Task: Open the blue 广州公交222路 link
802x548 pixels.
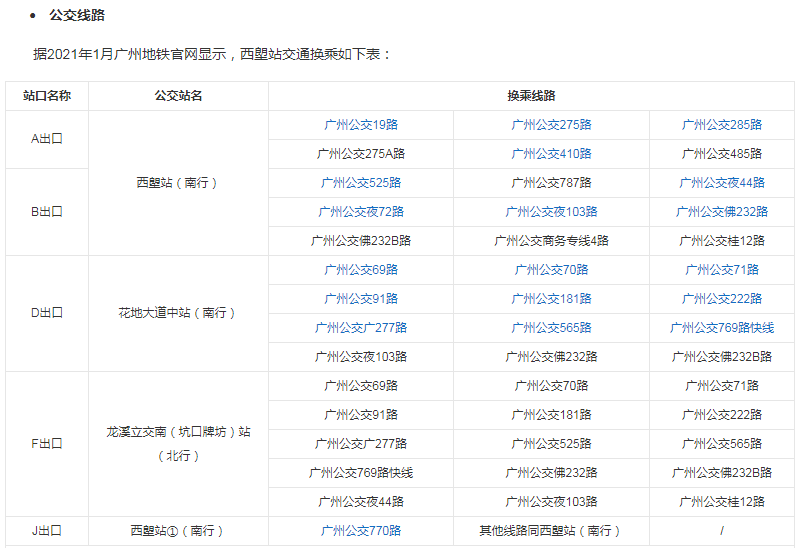Action: (721, 299)
